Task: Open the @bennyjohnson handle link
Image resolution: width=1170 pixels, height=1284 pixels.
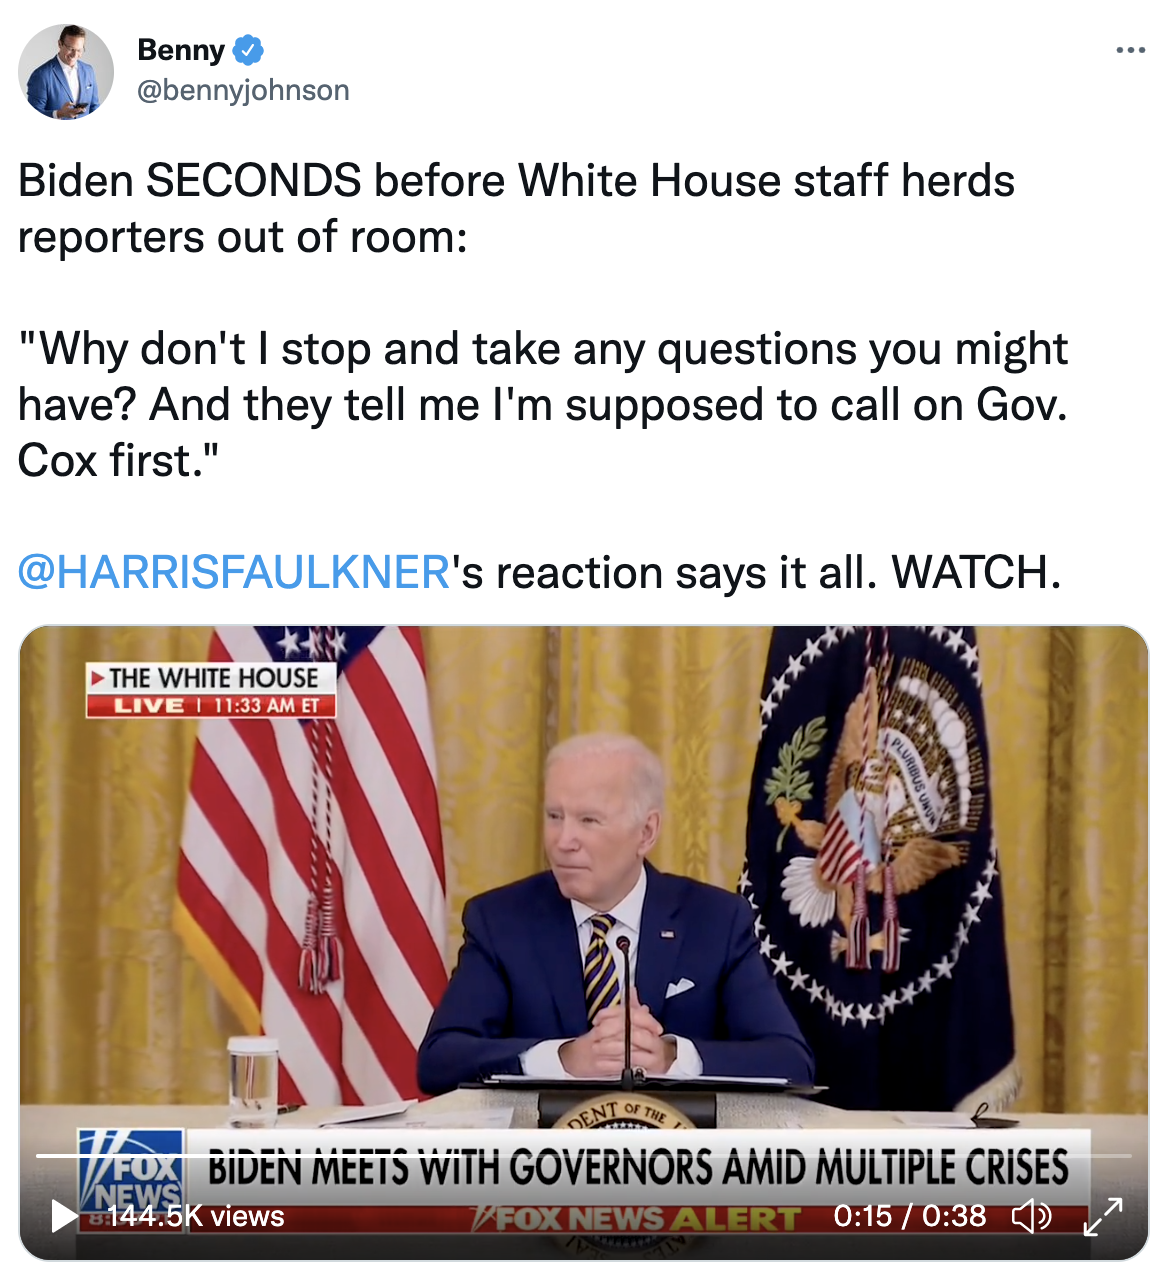Action: [x=243, y=90]
